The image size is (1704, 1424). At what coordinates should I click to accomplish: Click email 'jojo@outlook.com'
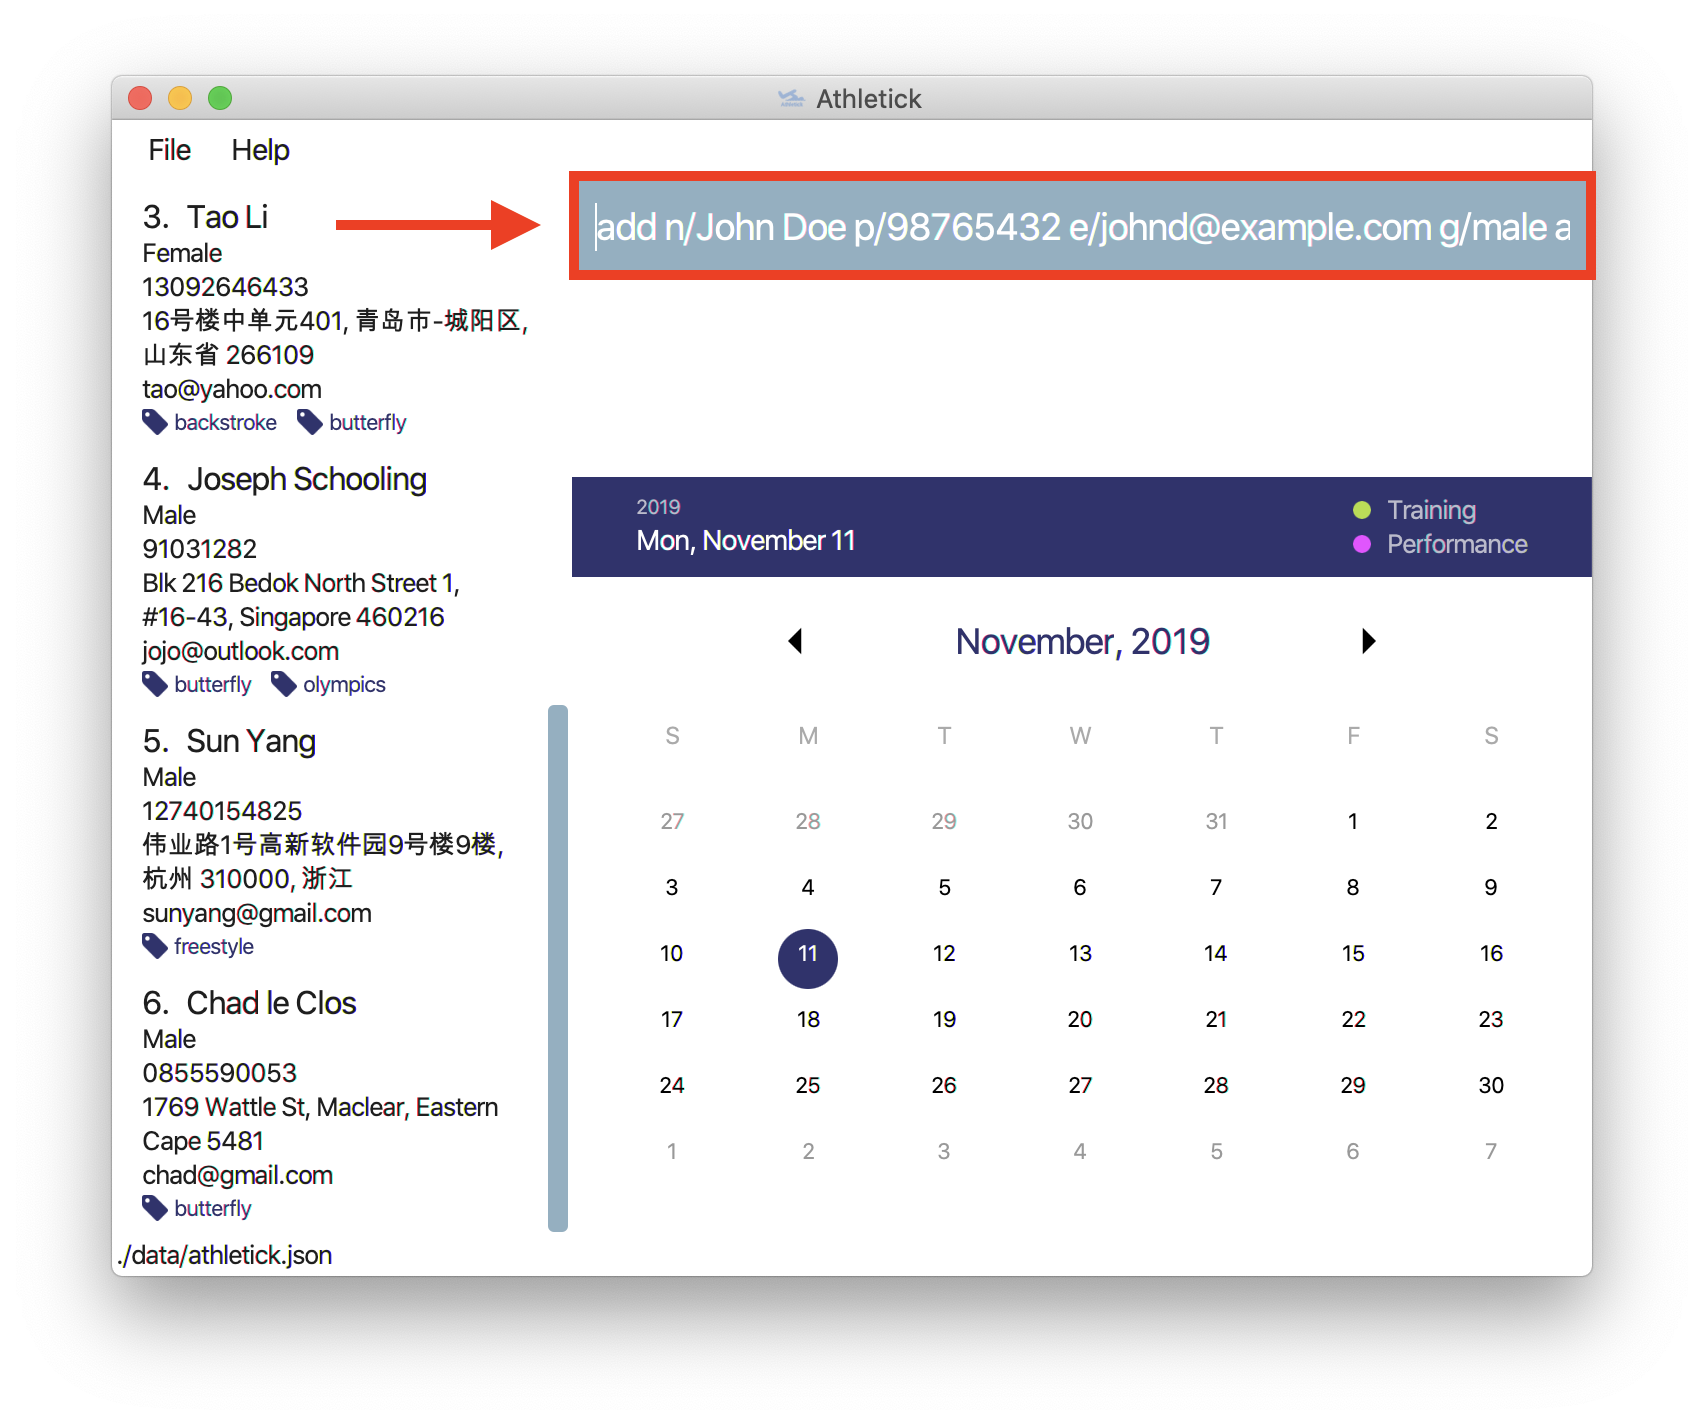pos(240,651)
